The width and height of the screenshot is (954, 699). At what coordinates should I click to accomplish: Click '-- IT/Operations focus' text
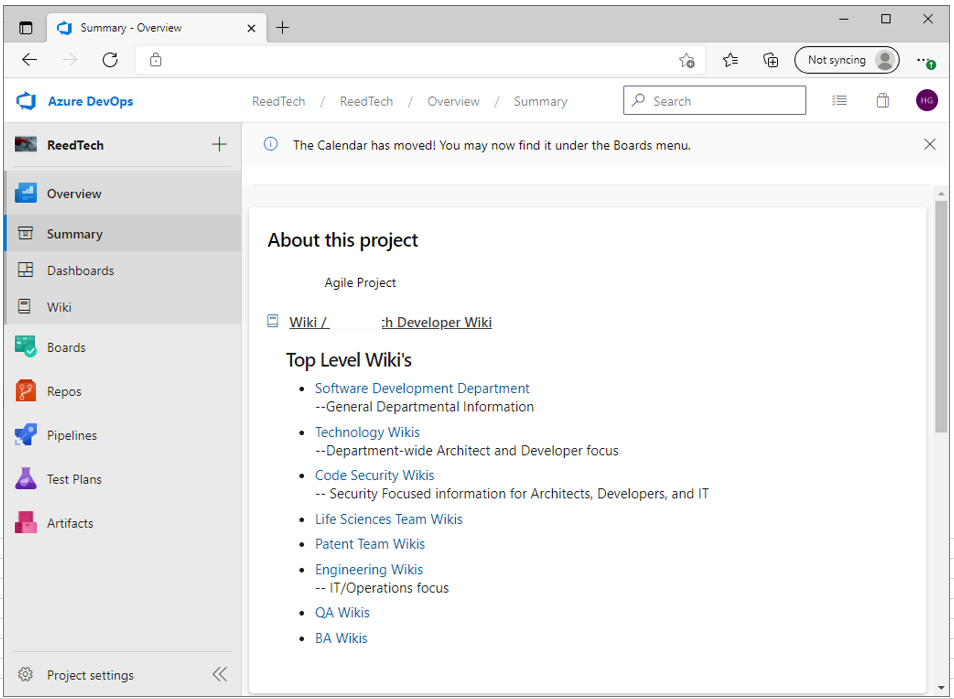pos(381,588)
